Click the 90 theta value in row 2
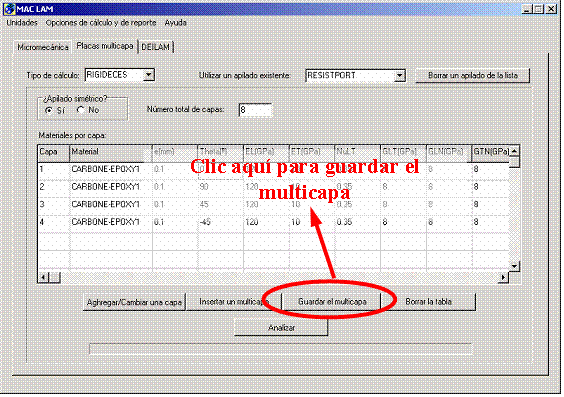The width and height of the screenshot is (564, 397). pyautogui.click(x=204, y=187)
